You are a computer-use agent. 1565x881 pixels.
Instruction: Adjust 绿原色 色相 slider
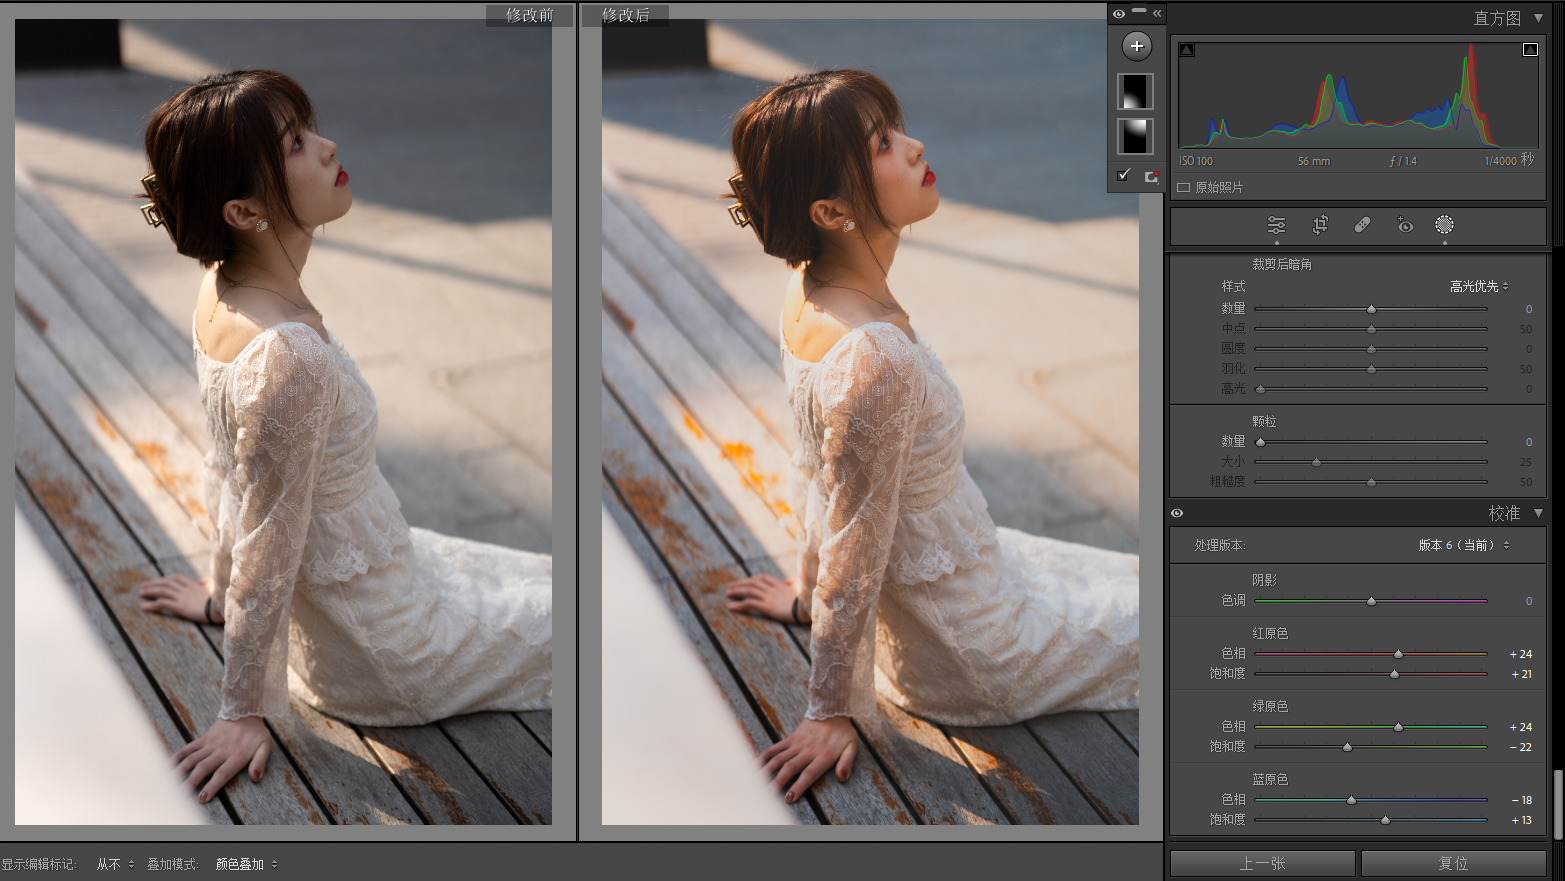pos(1371,727)
